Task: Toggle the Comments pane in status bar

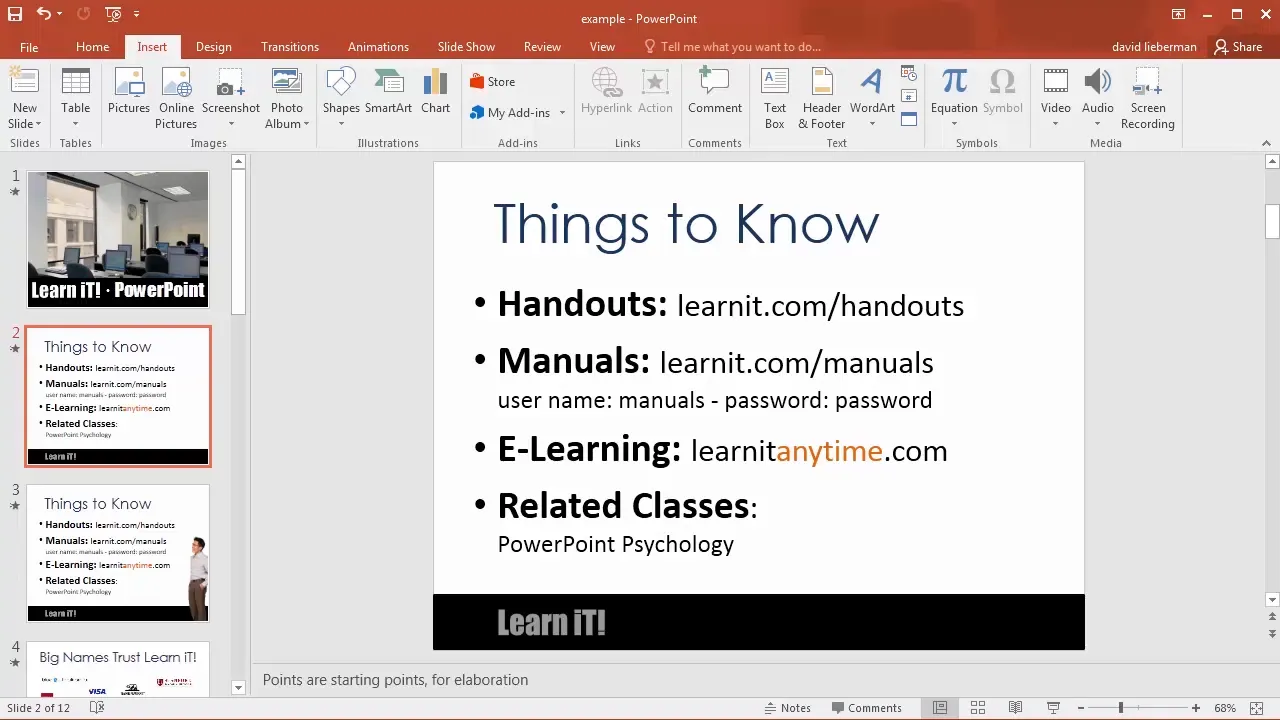Action: tap(865, 708)
